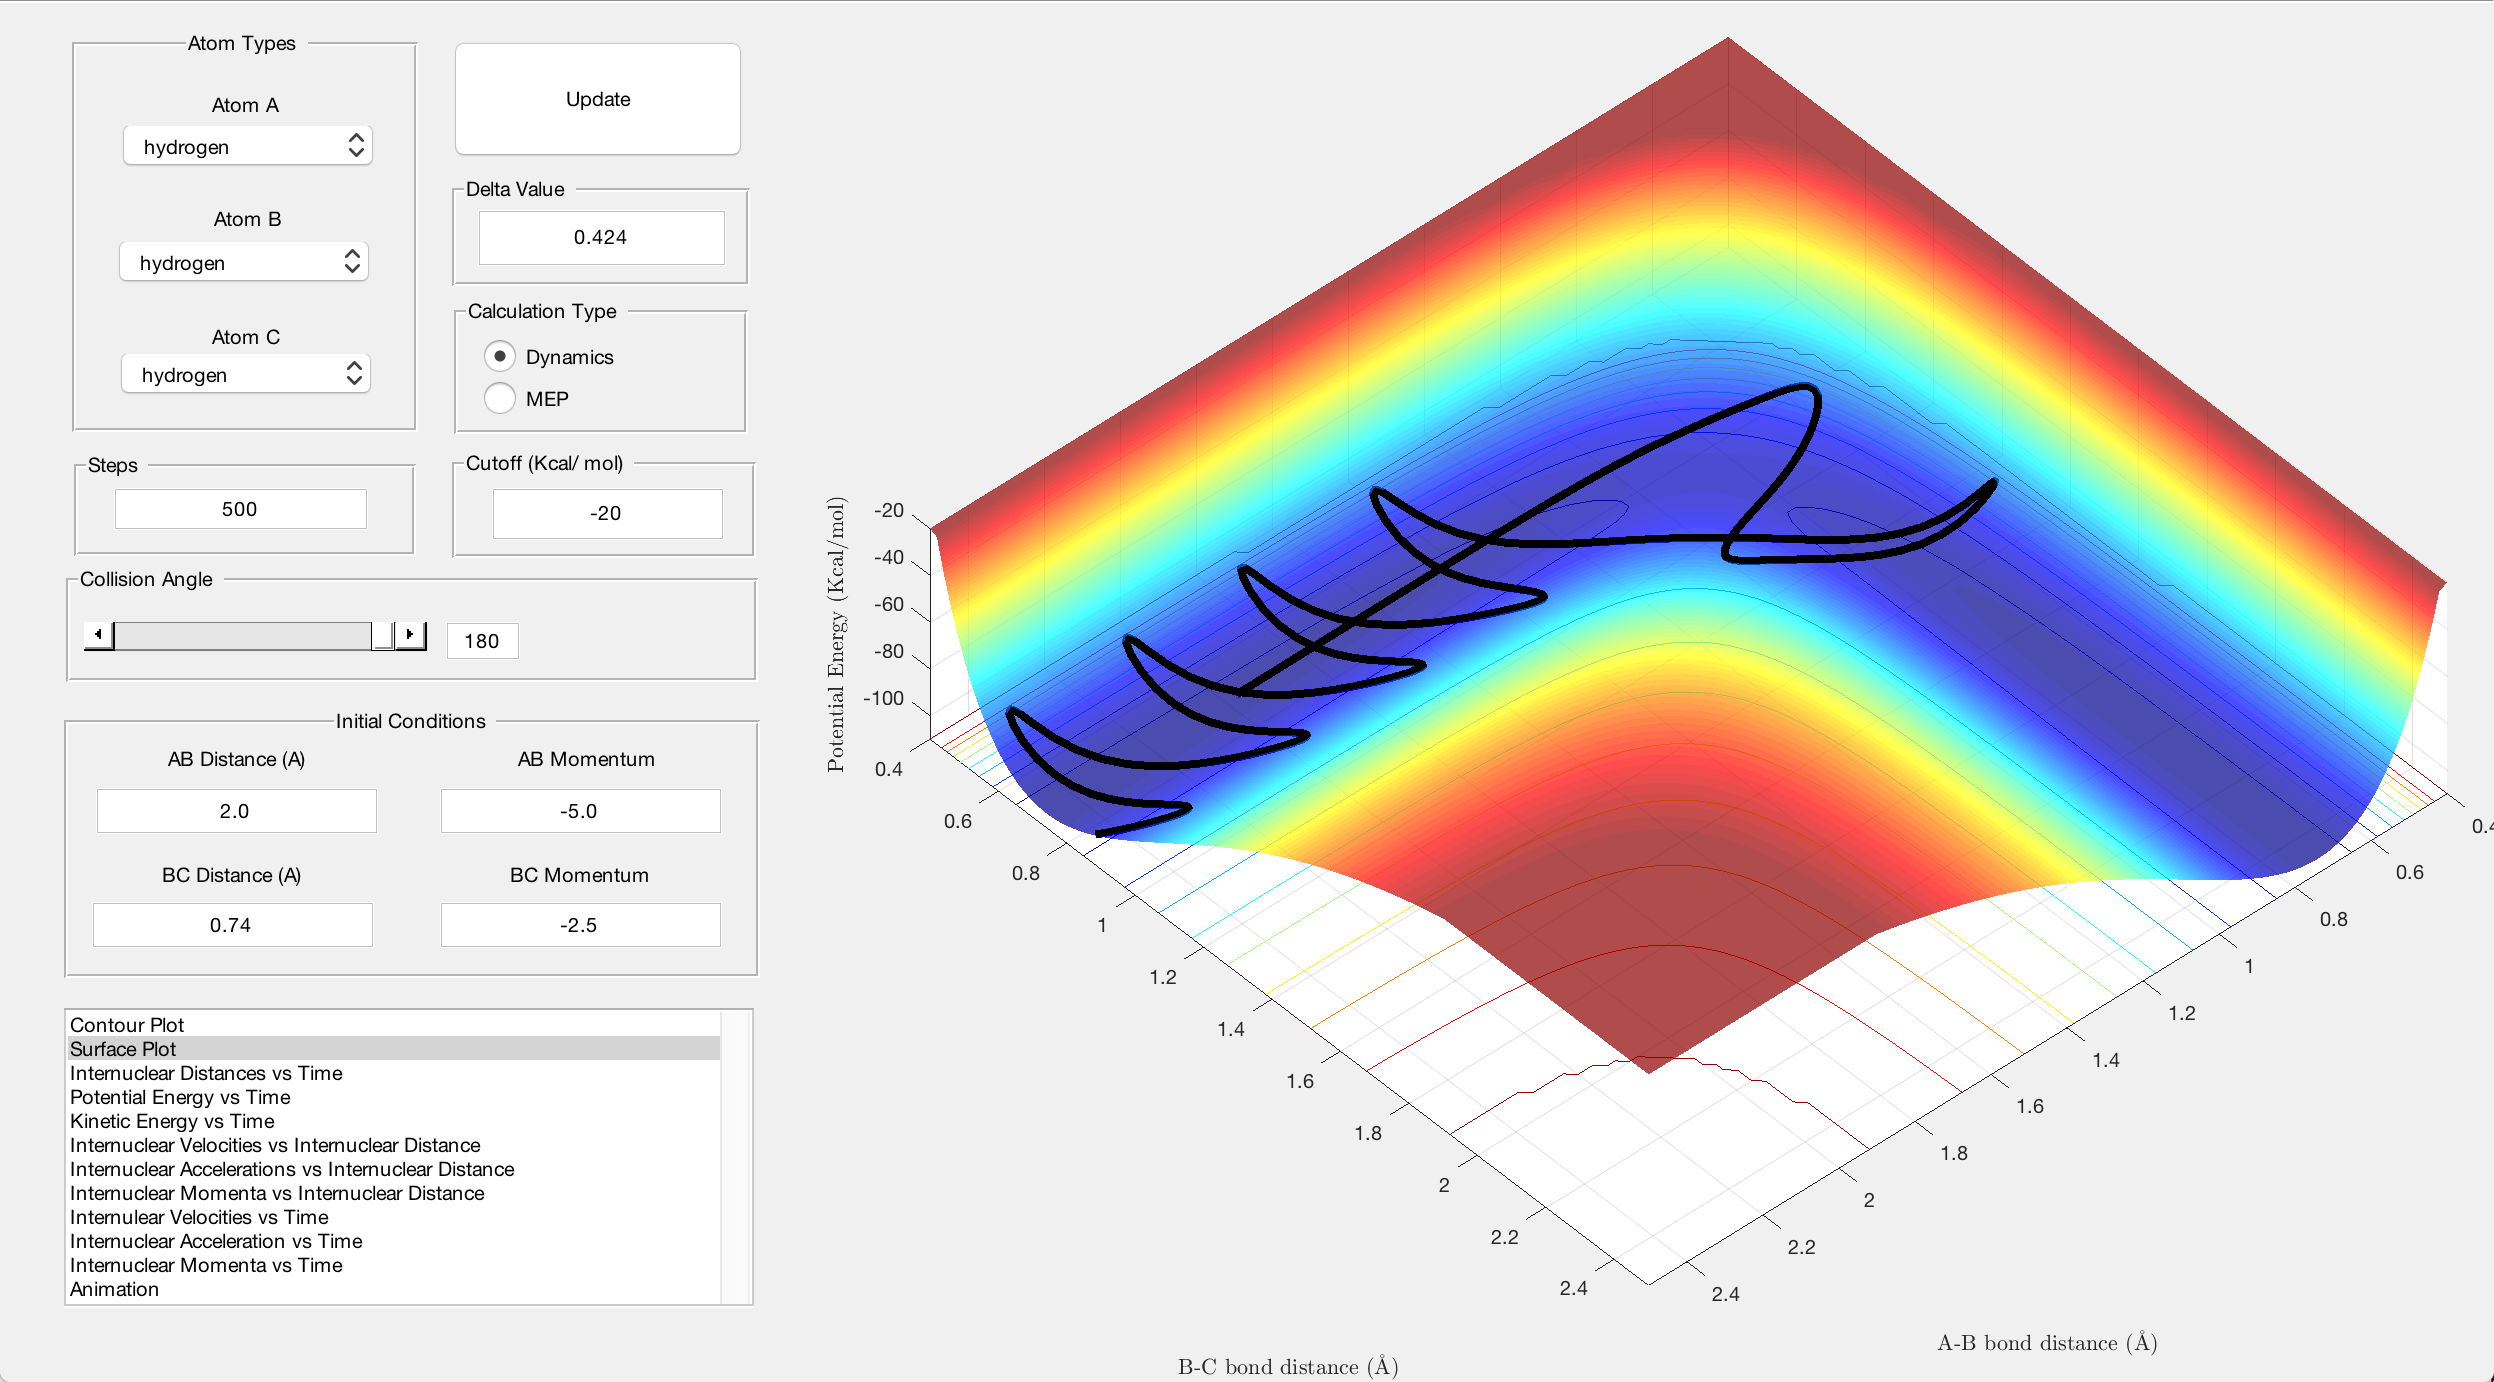Click the collision angle slider thumb
Screen dimensions: 2494x1382
tap(382, 635)
